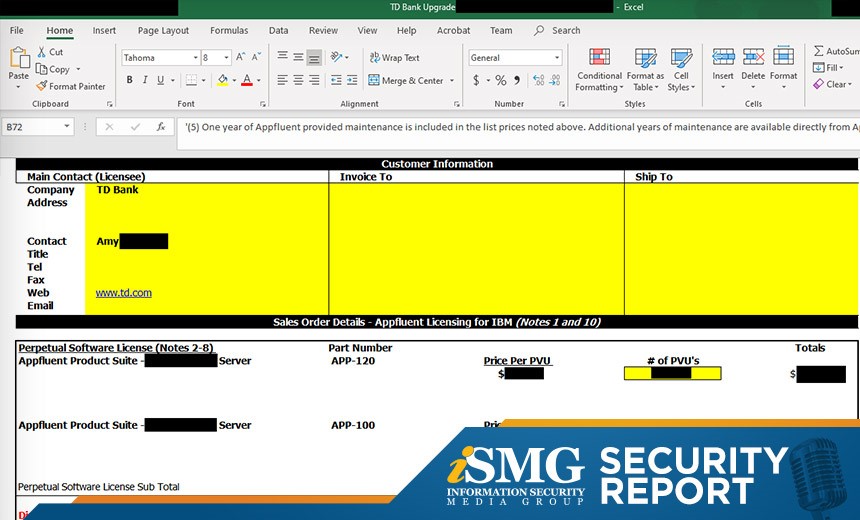Click the Increase Indent icon

coord(352,80)
